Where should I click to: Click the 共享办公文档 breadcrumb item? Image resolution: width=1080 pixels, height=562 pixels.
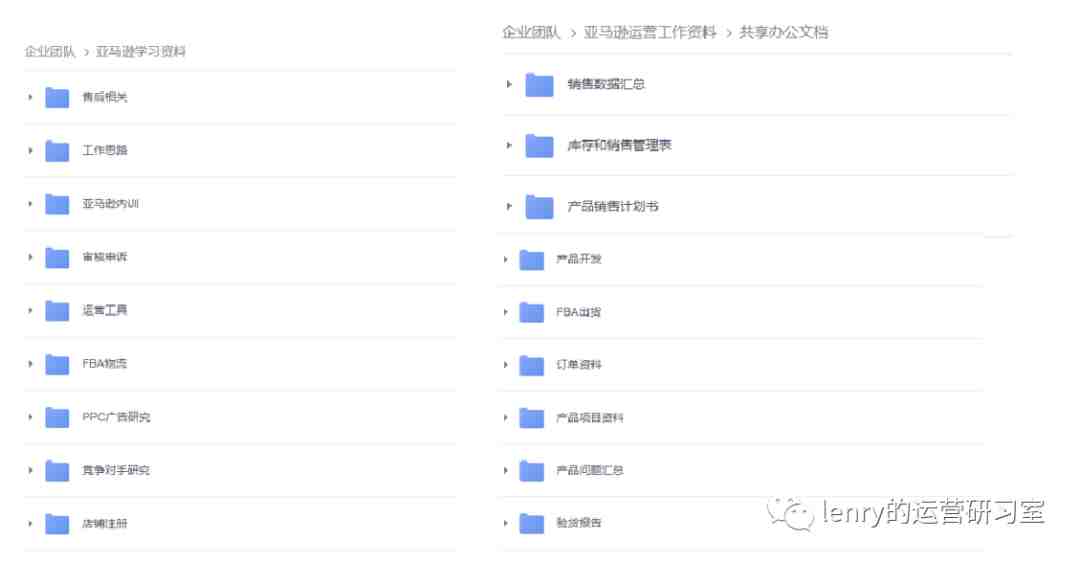[x=783, y=32]
